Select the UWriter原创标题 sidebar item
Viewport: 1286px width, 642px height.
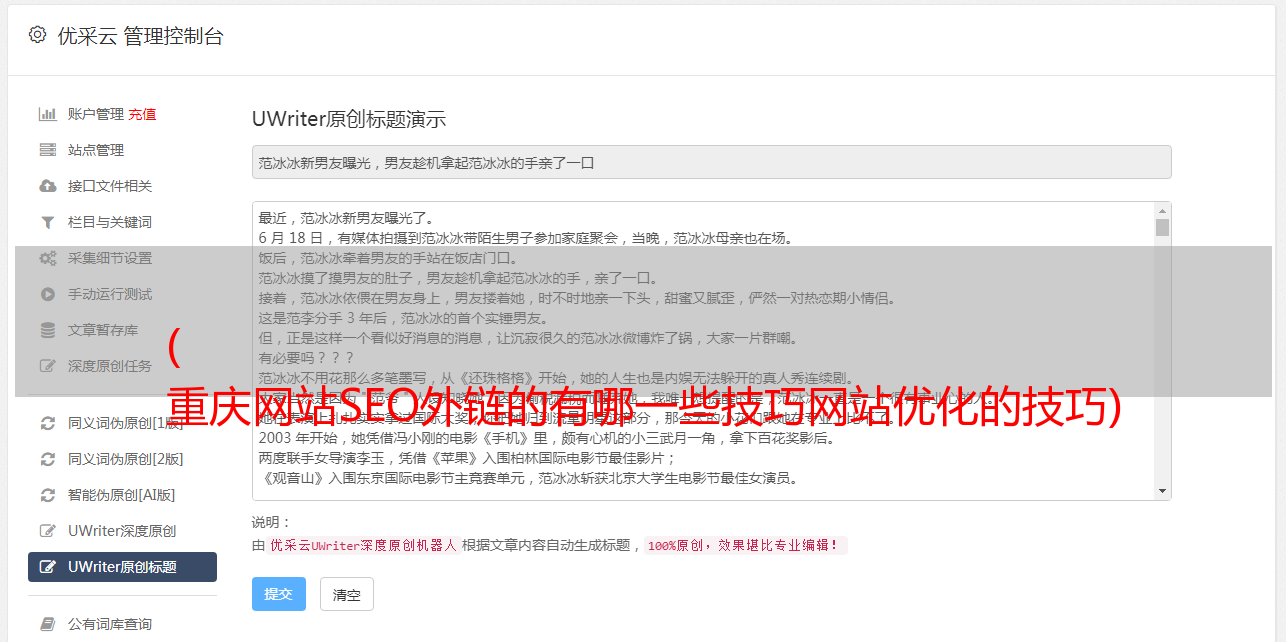(122, 567)
